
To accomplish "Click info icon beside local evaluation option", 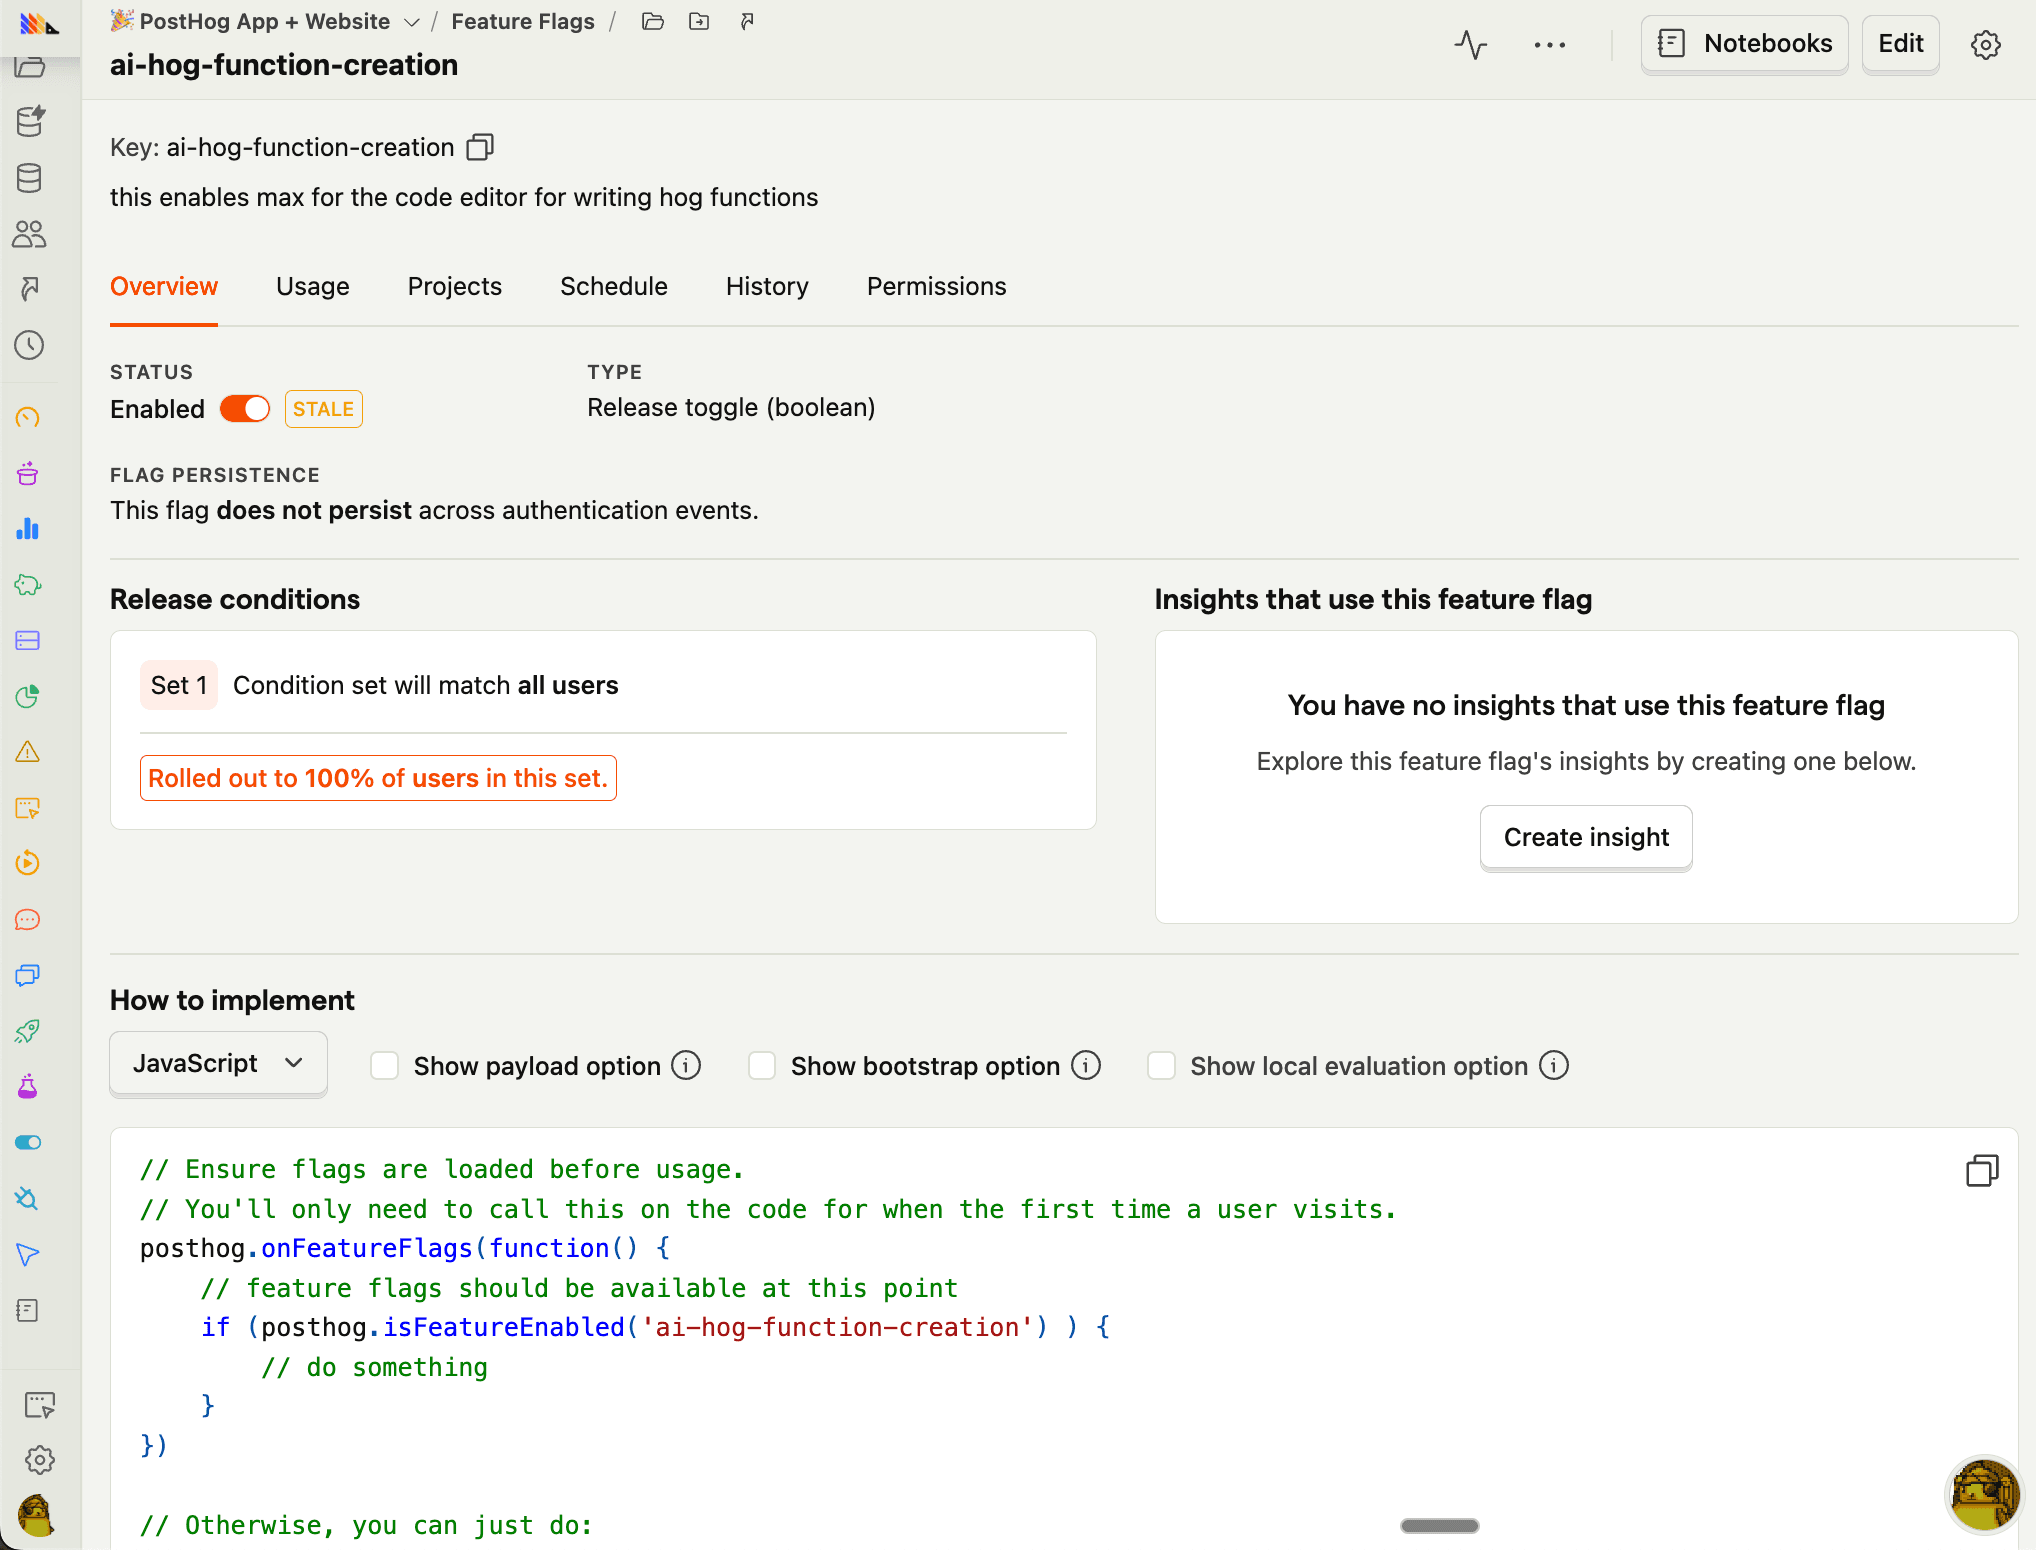I will (1554, 1066).
